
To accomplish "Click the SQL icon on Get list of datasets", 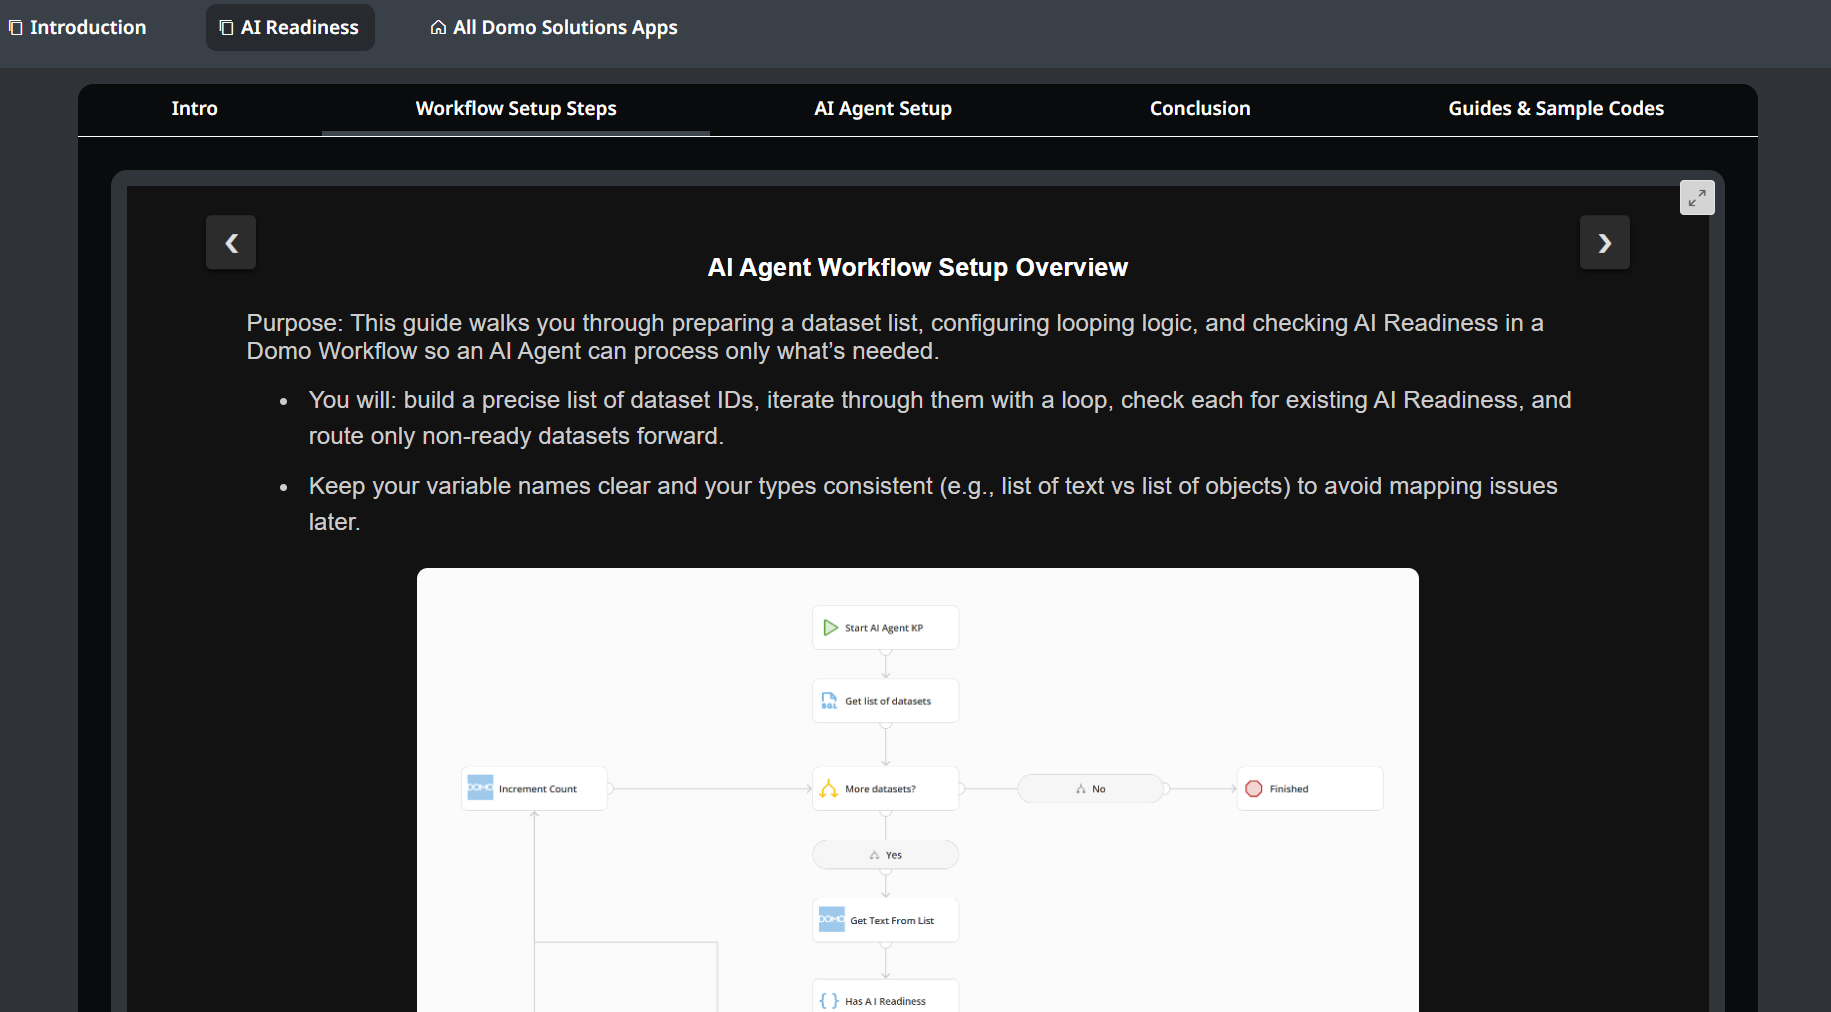I will click(829, 700).
